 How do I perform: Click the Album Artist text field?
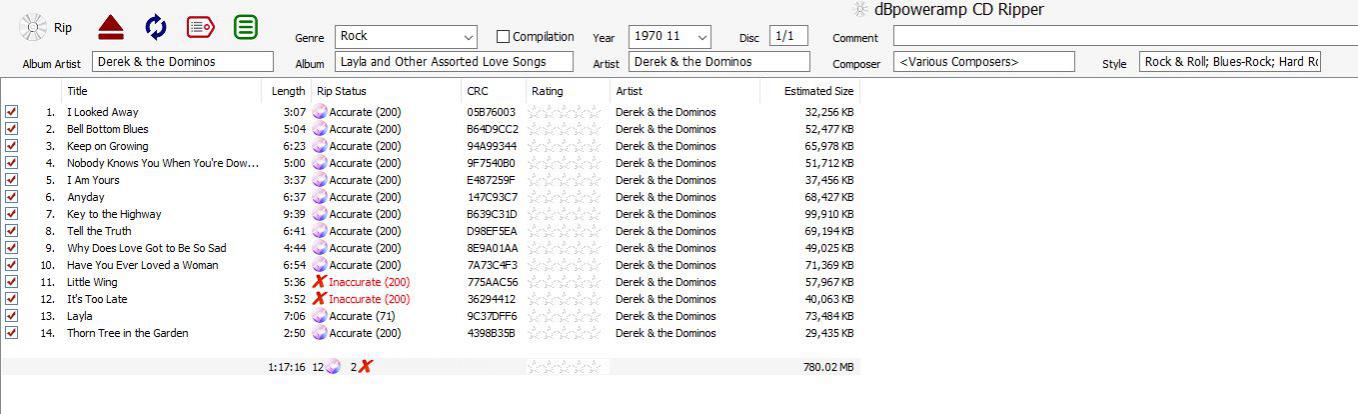(x=182, y=62)
